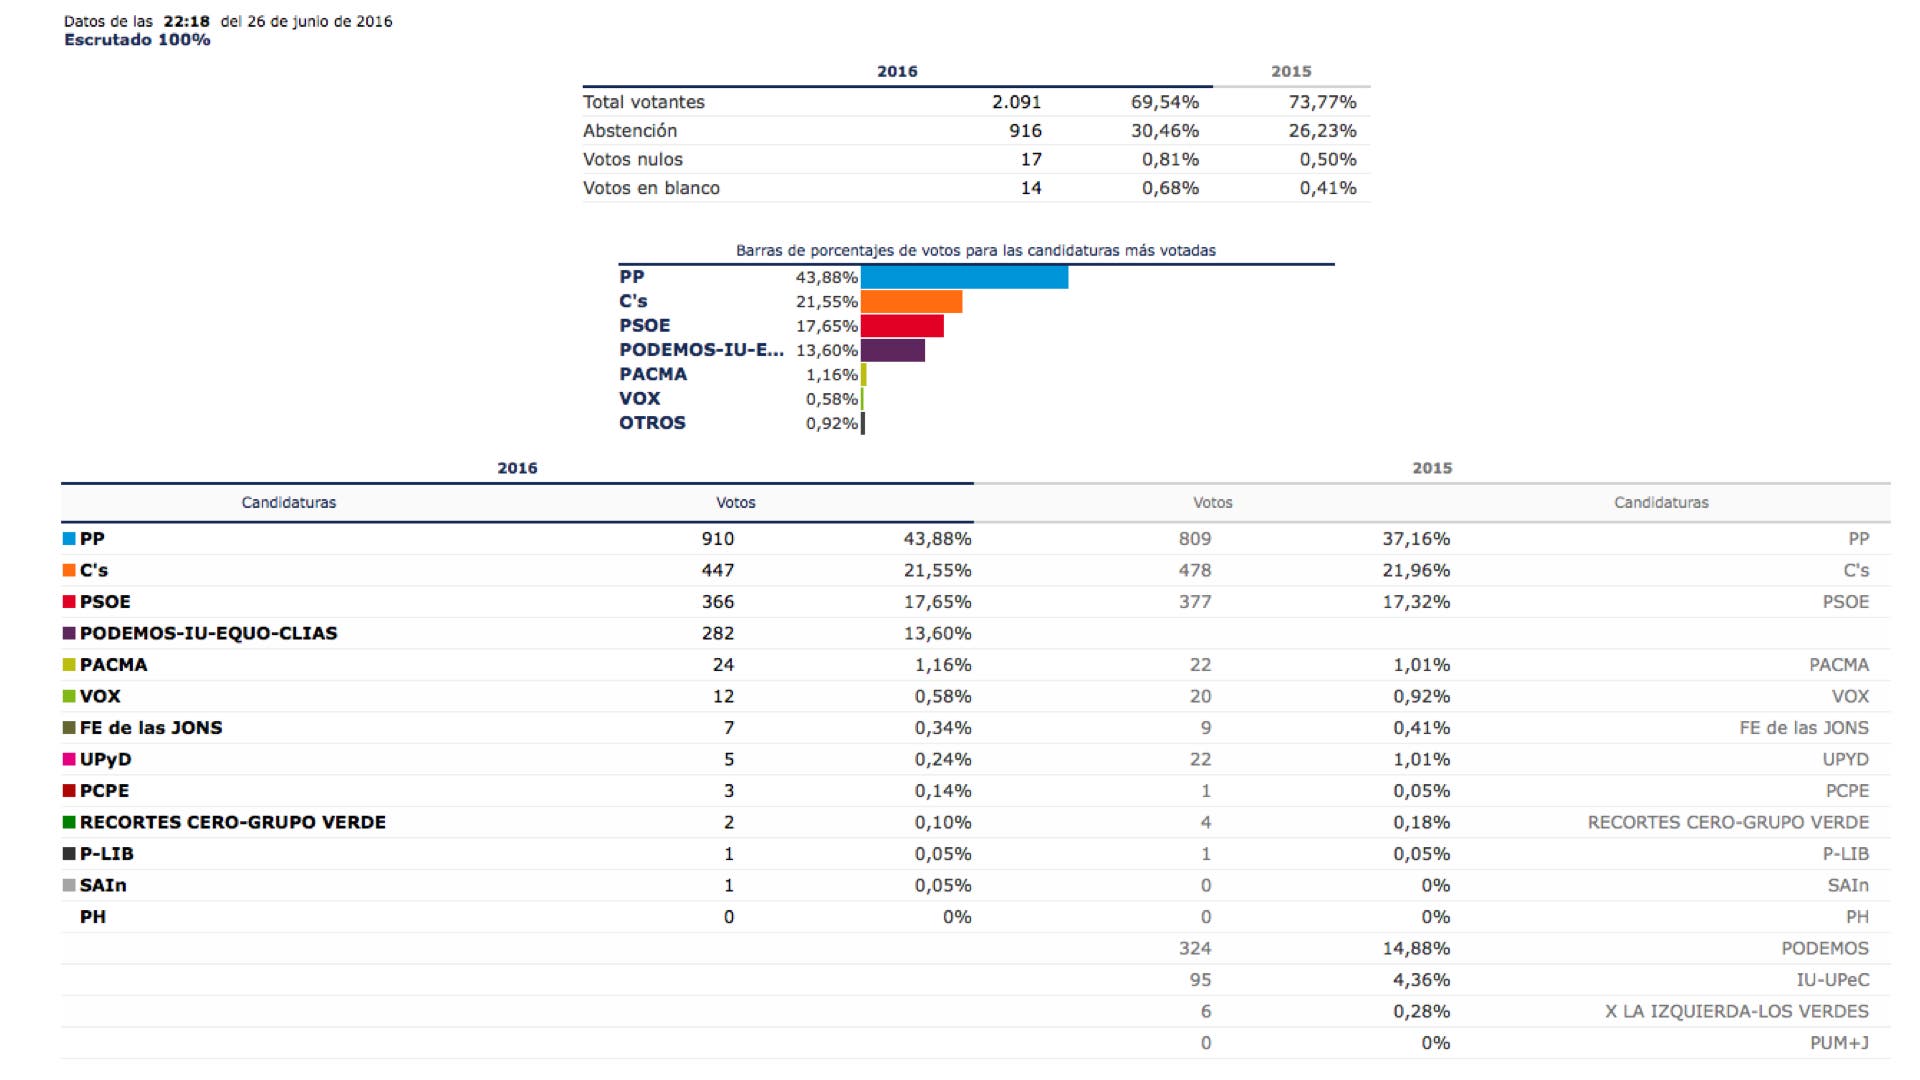Click the orange C's color square

69,570
